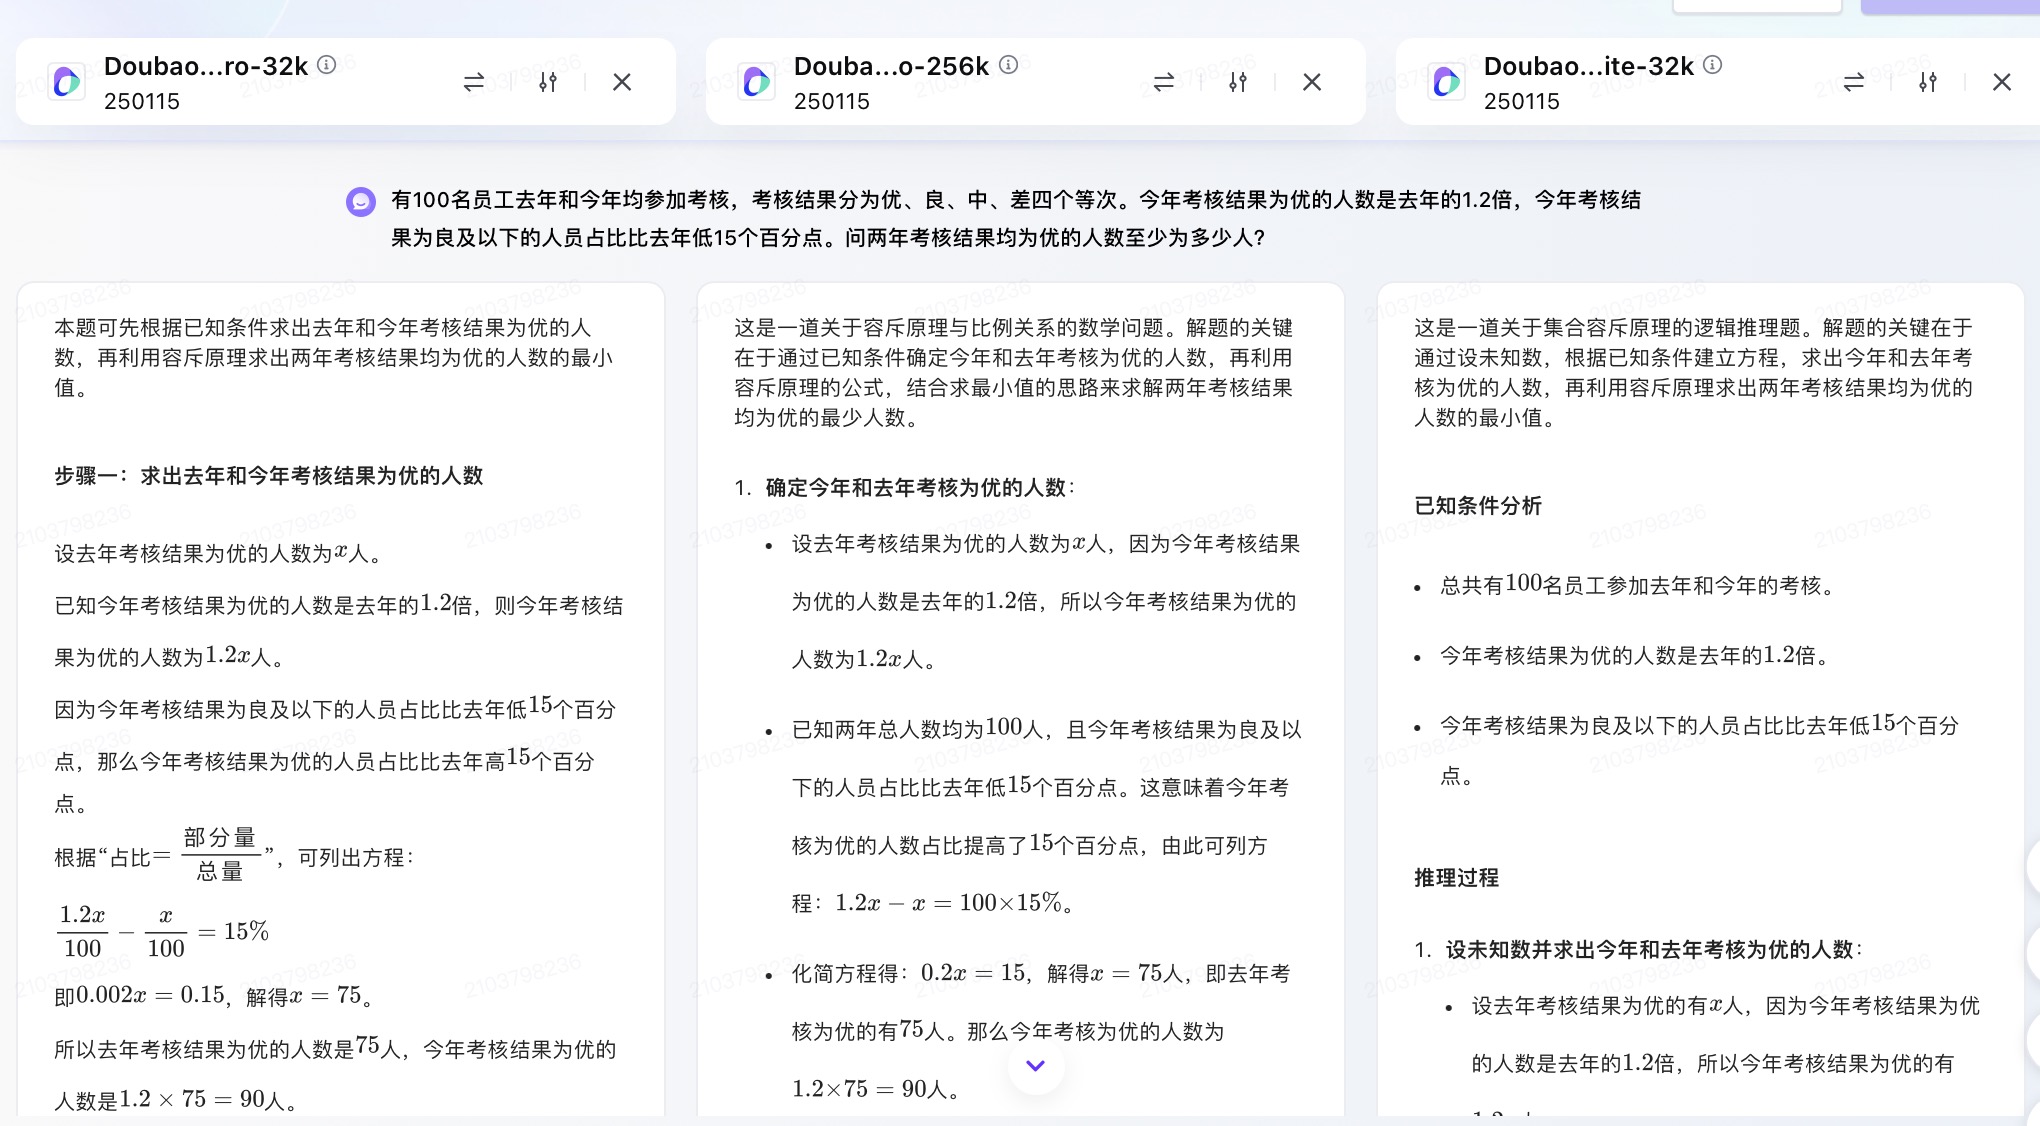The height and width of the screenshot is (1126, 2040).
Task: Click the 250115 version under Douba...o-256k
Action: (832, 101)
